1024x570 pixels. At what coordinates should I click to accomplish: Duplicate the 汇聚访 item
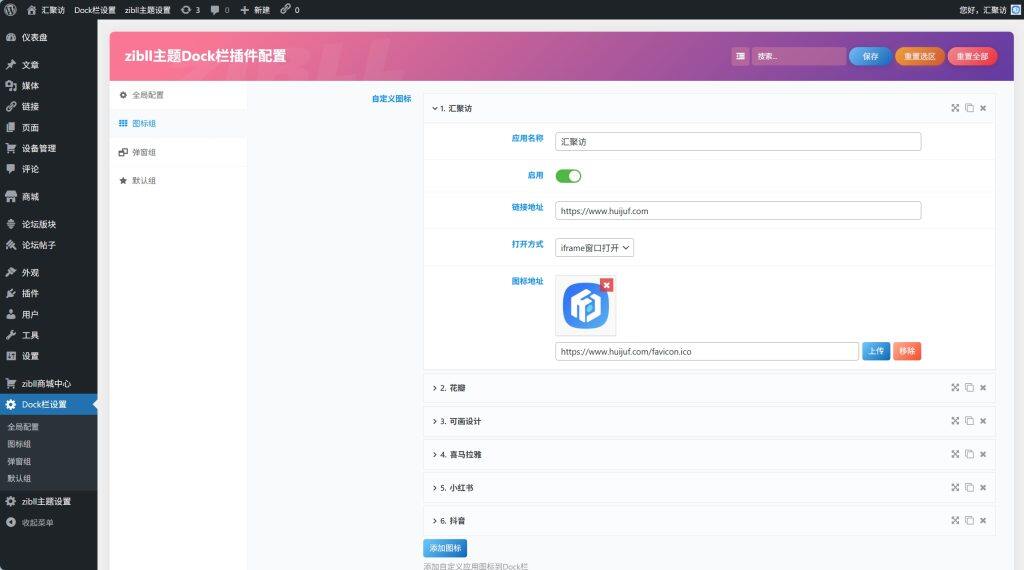tap(969, 108)
